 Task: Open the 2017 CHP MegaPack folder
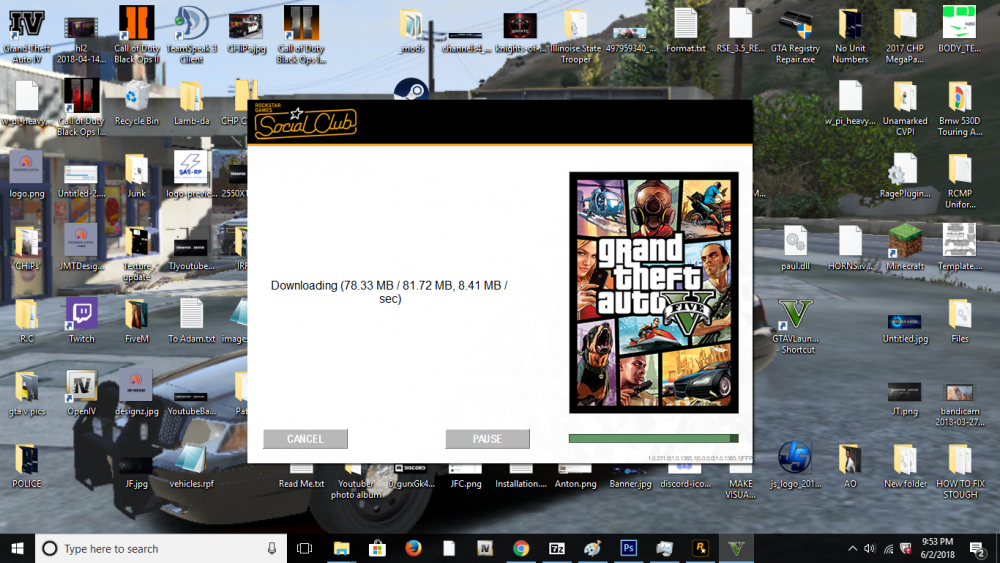(905, 35)
